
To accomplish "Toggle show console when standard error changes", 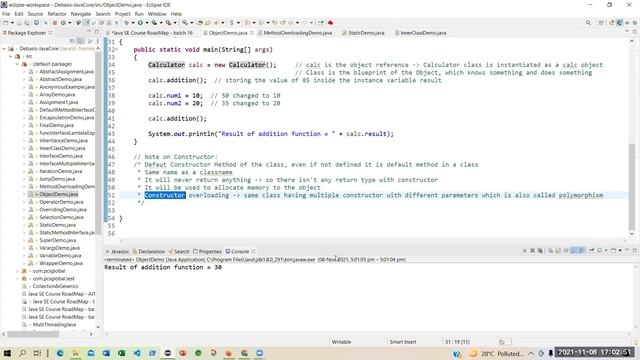I will (x=581, y=251).
